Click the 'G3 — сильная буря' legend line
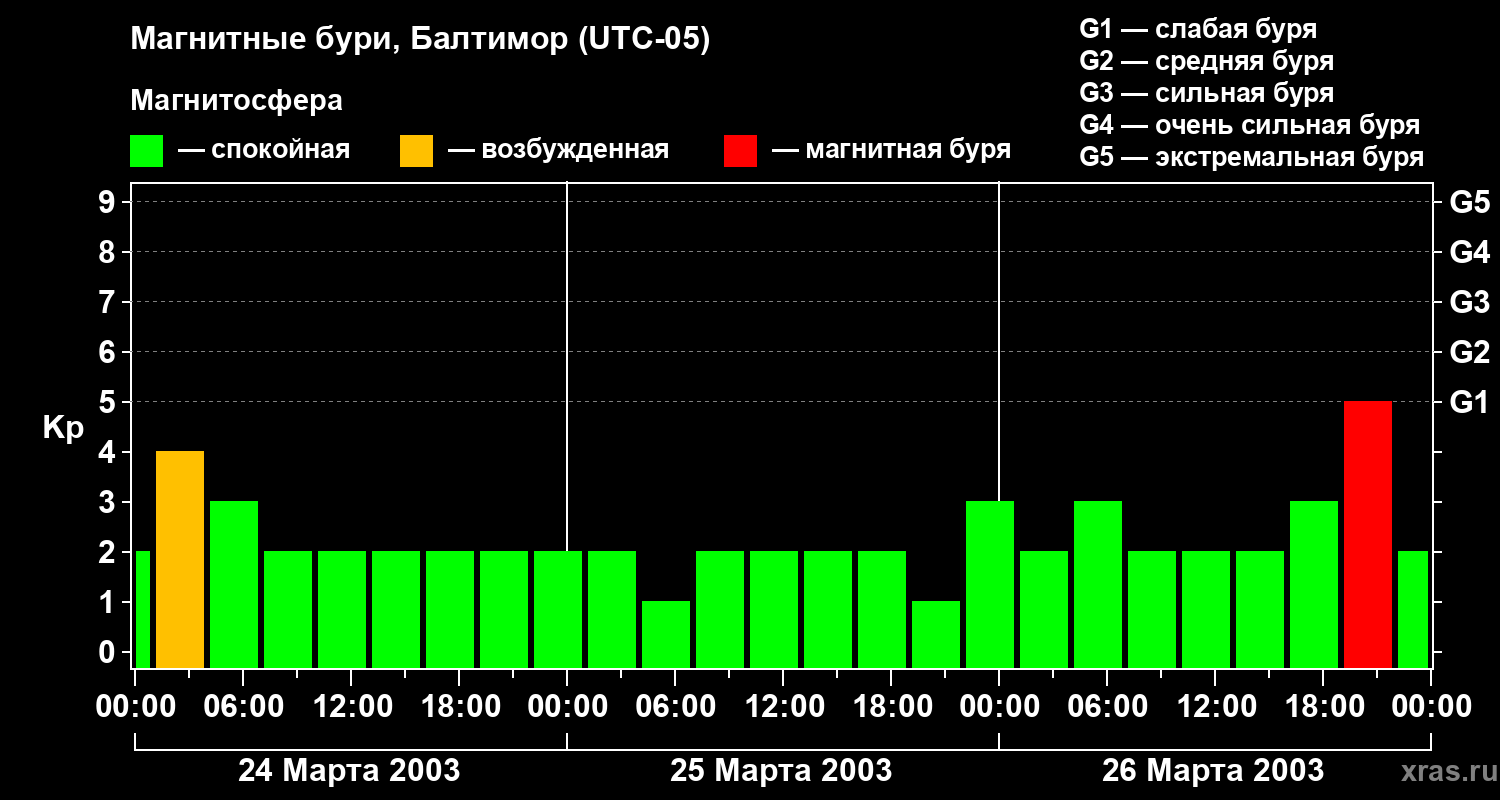Image resolution: width=1500 pixels, height=800 pixels. pos(1206,93)
